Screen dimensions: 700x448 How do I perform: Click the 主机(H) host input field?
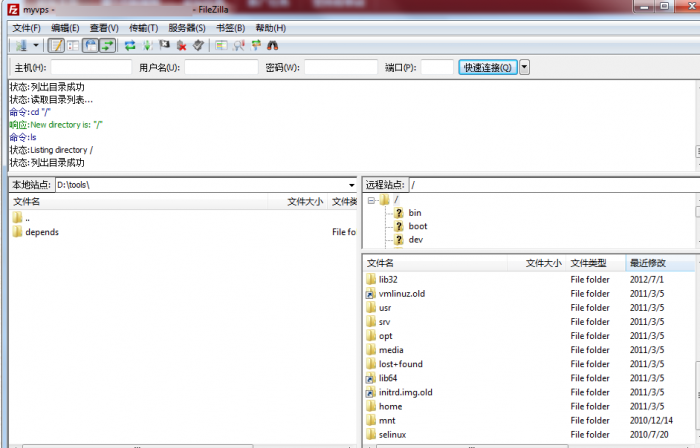pos(91,67)
